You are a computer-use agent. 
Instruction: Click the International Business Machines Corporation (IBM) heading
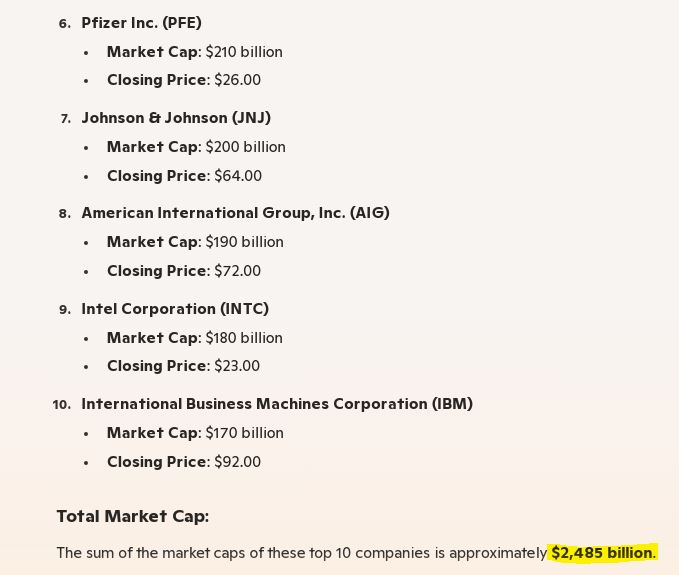pos(277,404)
